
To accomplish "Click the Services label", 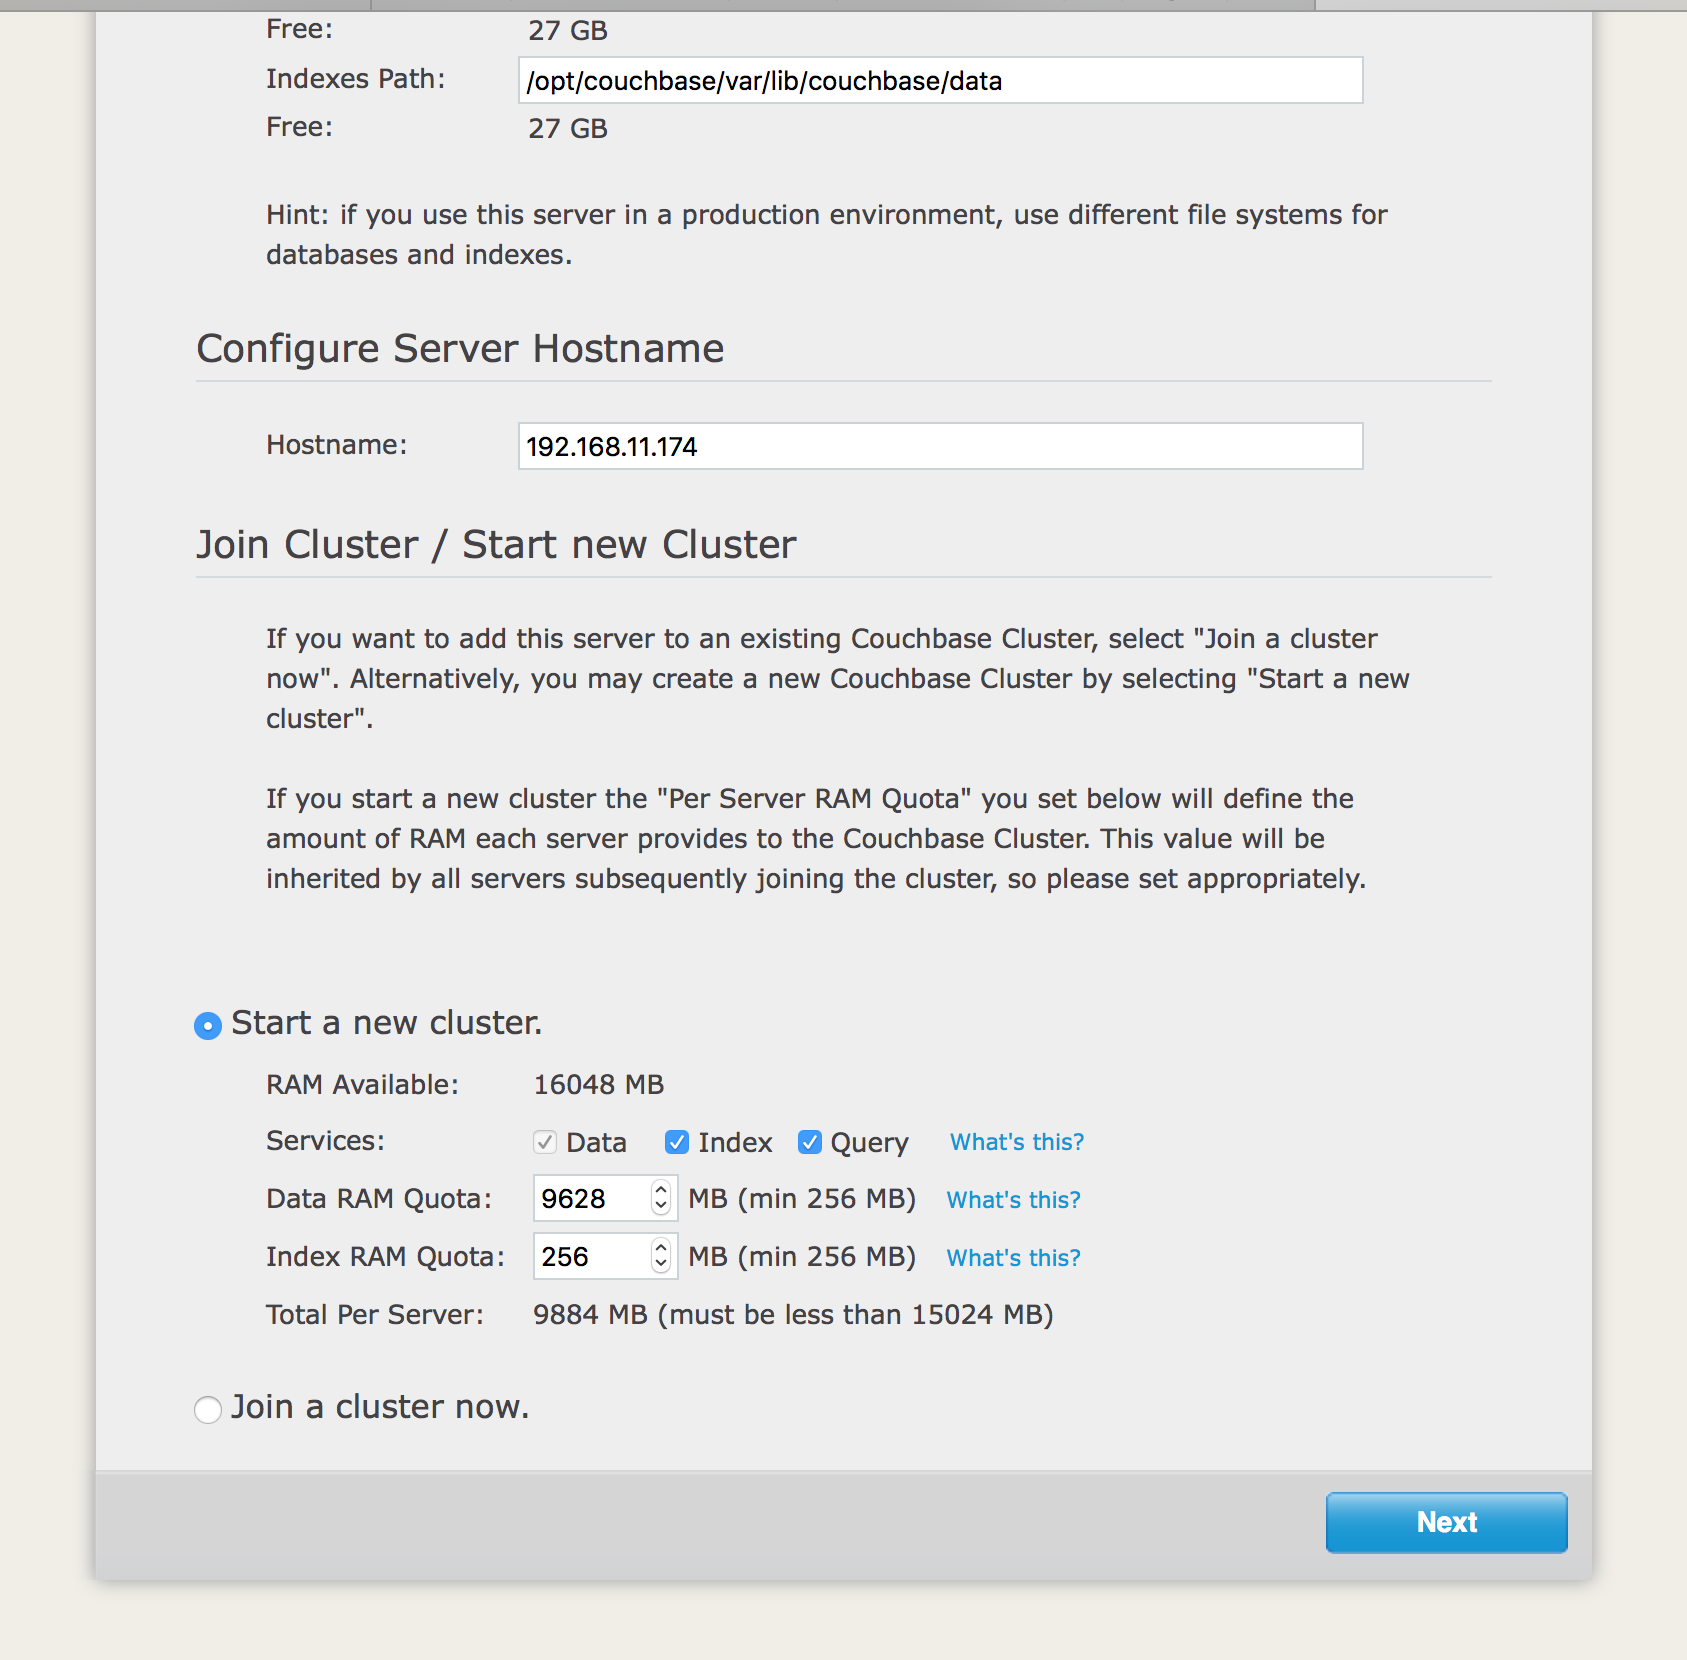I will coord(325,1141).
